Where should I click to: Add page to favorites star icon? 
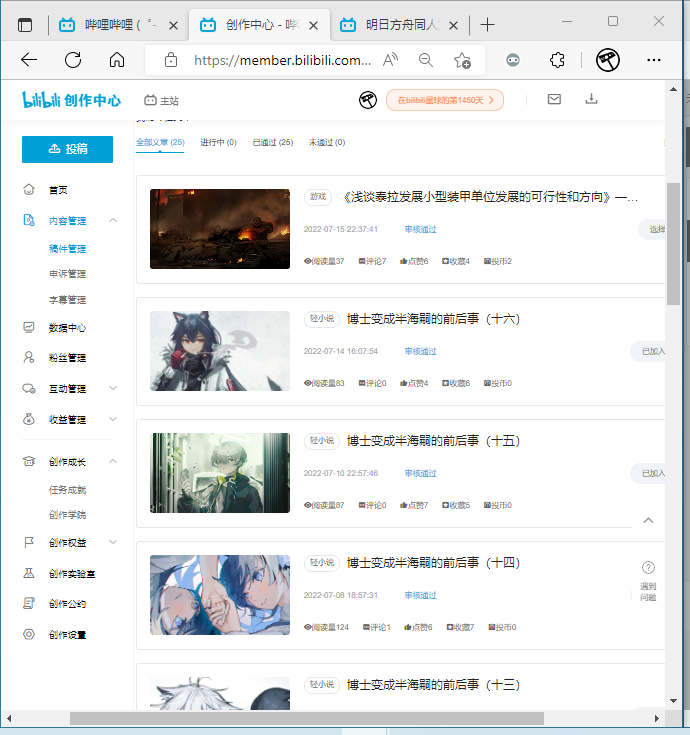462,60
